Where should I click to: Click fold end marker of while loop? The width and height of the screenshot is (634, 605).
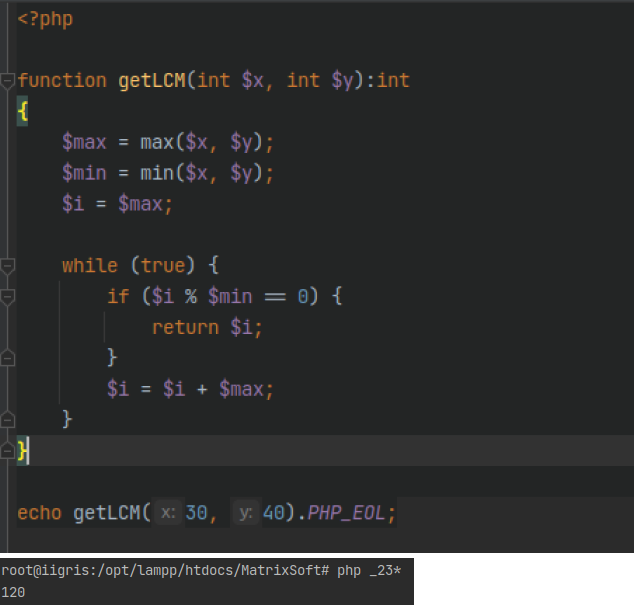tap(7, 420)
